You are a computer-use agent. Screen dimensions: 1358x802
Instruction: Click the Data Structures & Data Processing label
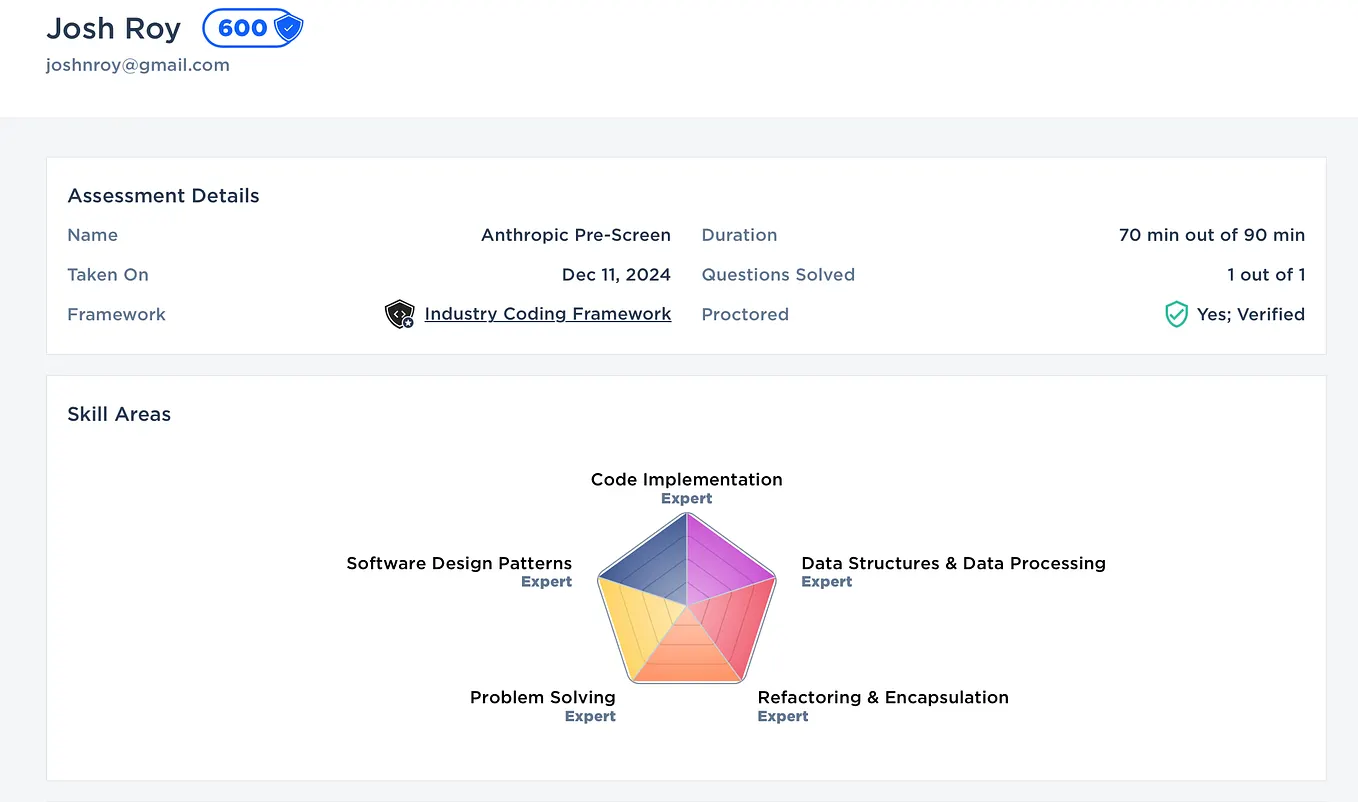pyautogui.click(x=953, y=563)
